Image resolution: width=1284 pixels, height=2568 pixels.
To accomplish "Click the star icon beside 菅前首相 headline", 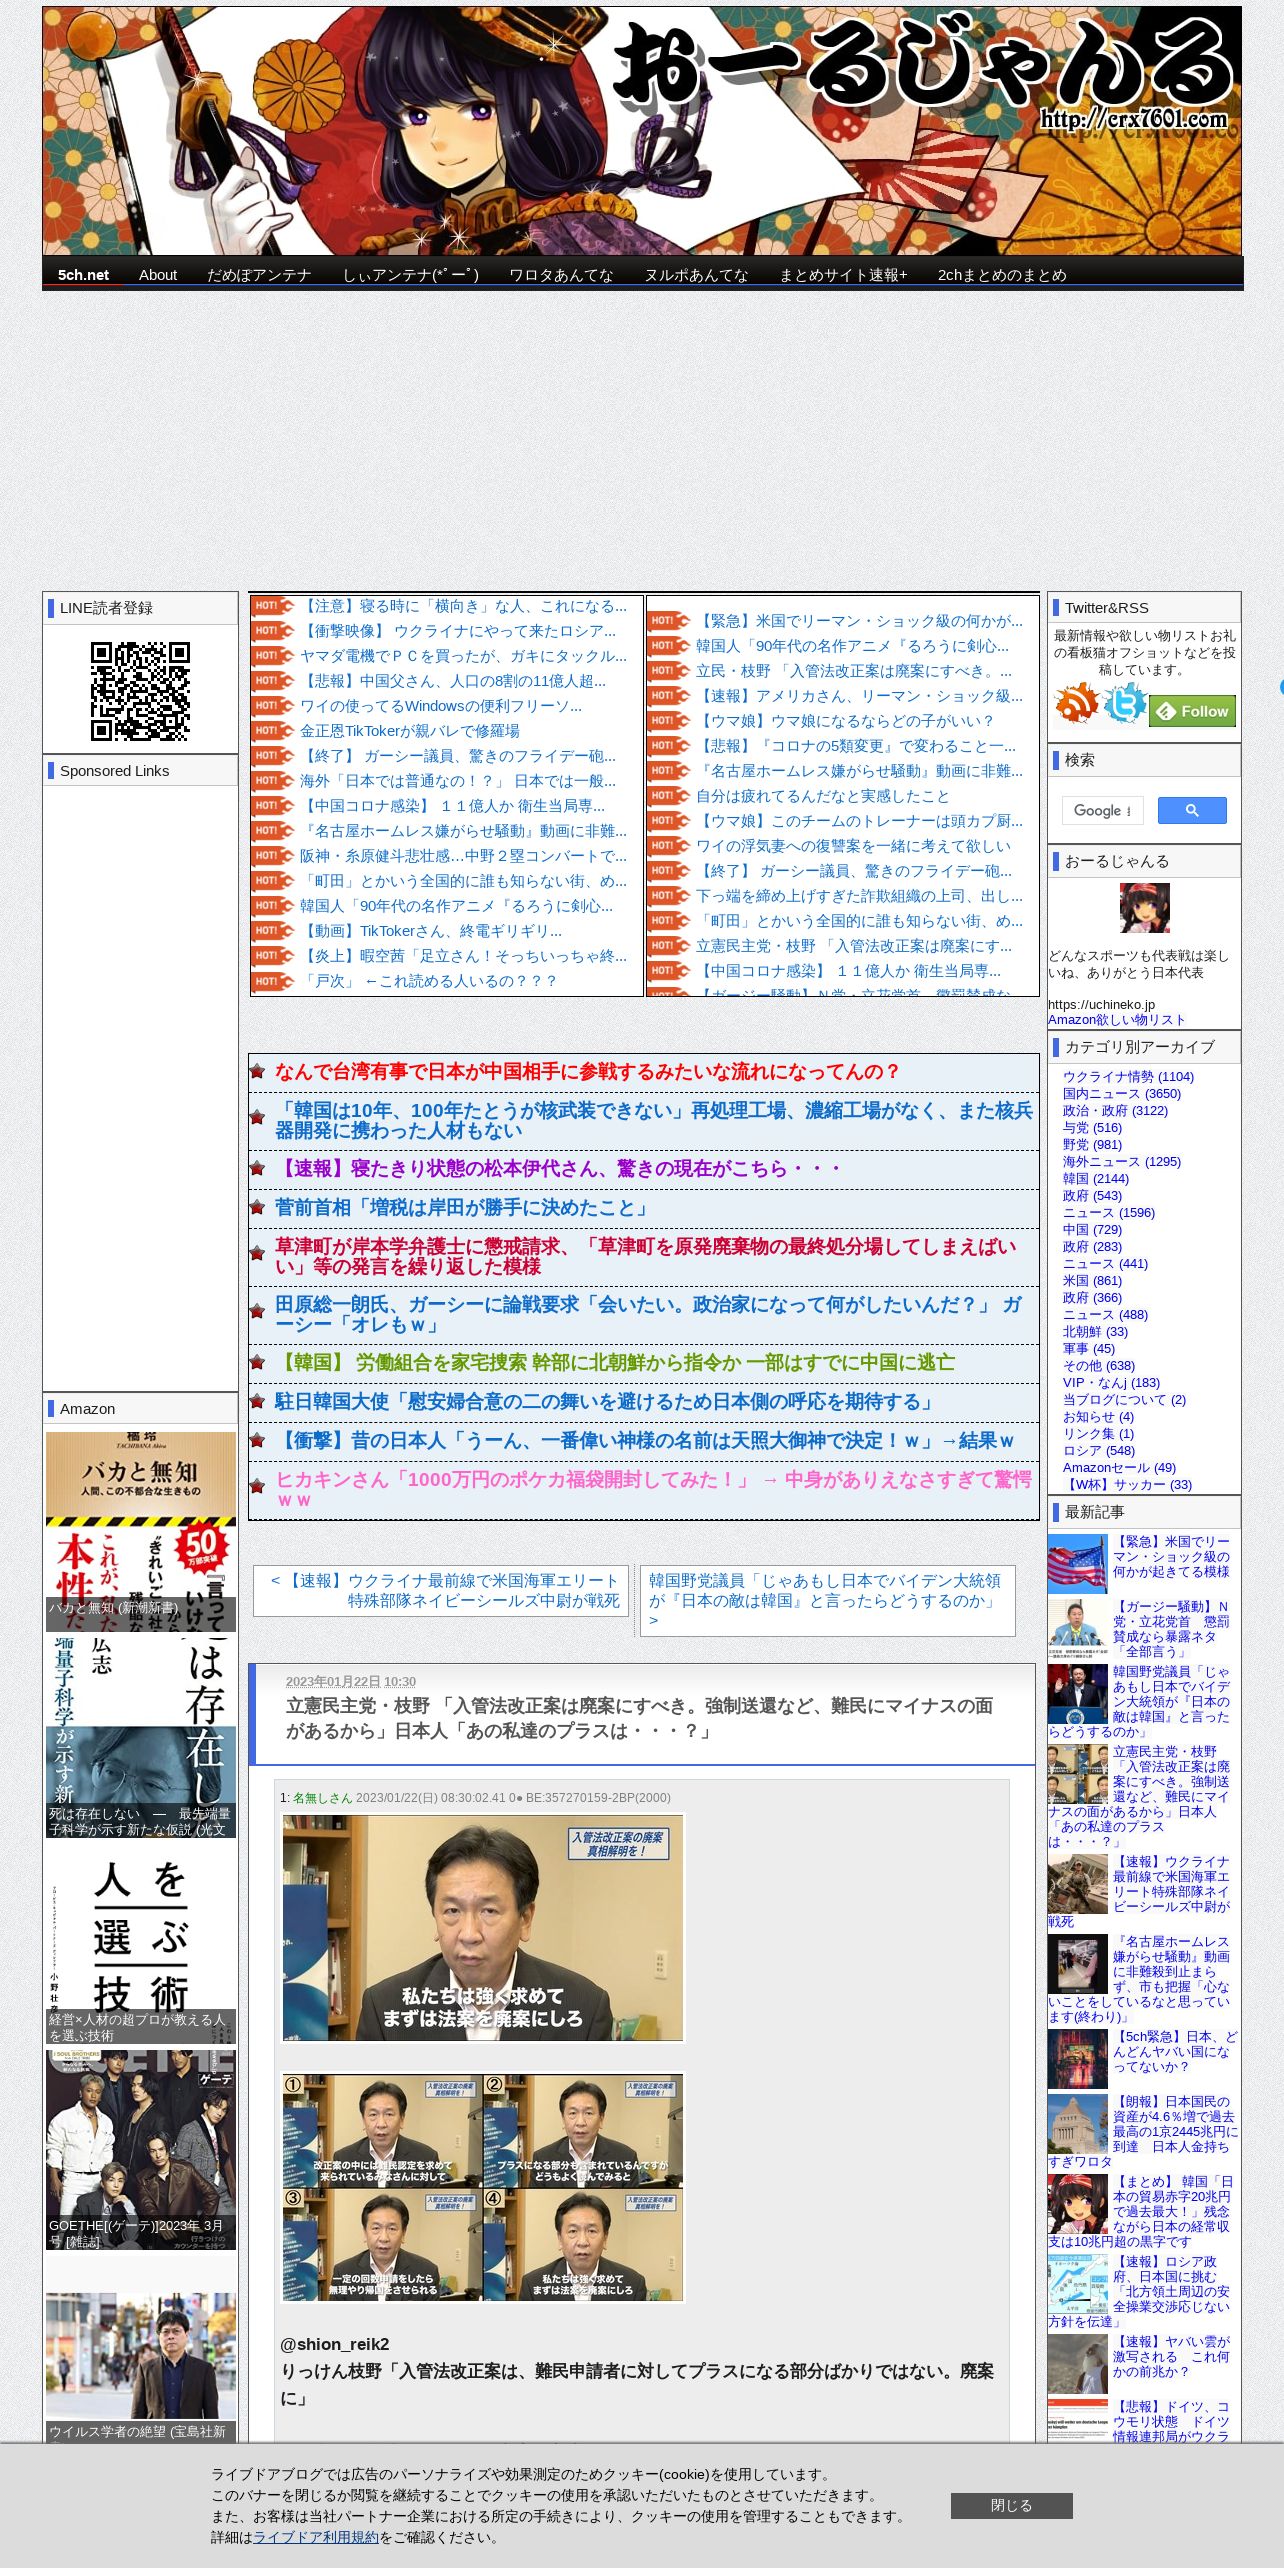I will coord(257,1208).
